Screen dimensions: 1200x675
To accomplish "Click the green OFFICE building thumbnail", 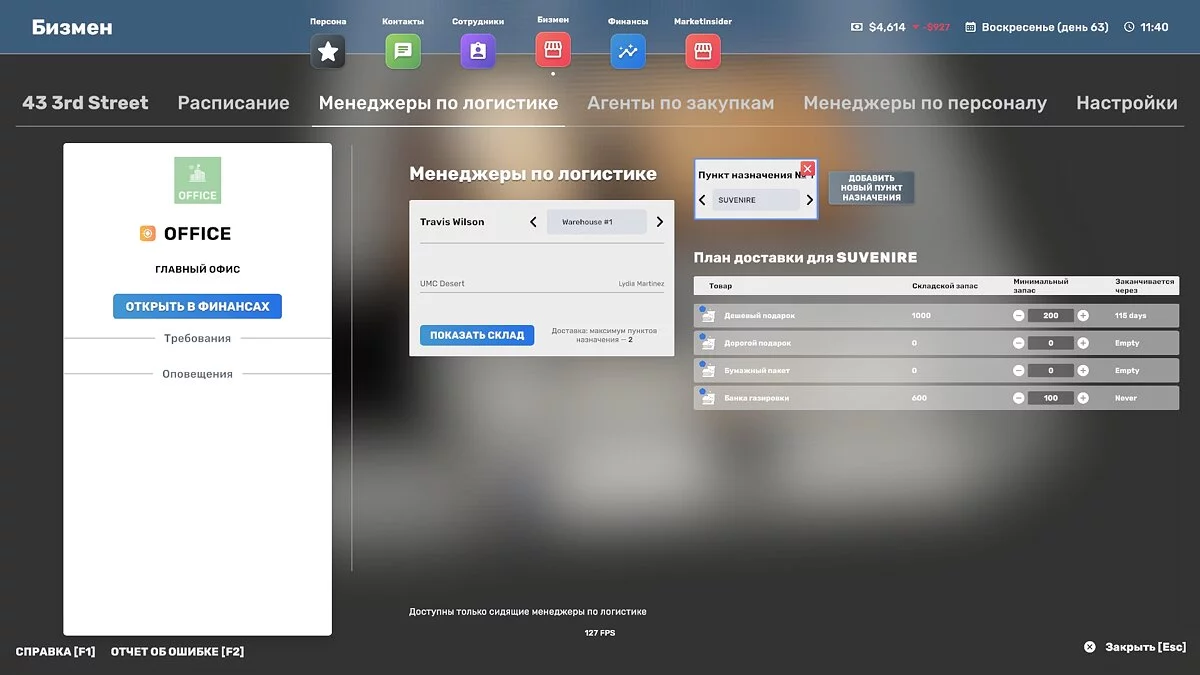I will click(197, 180).
